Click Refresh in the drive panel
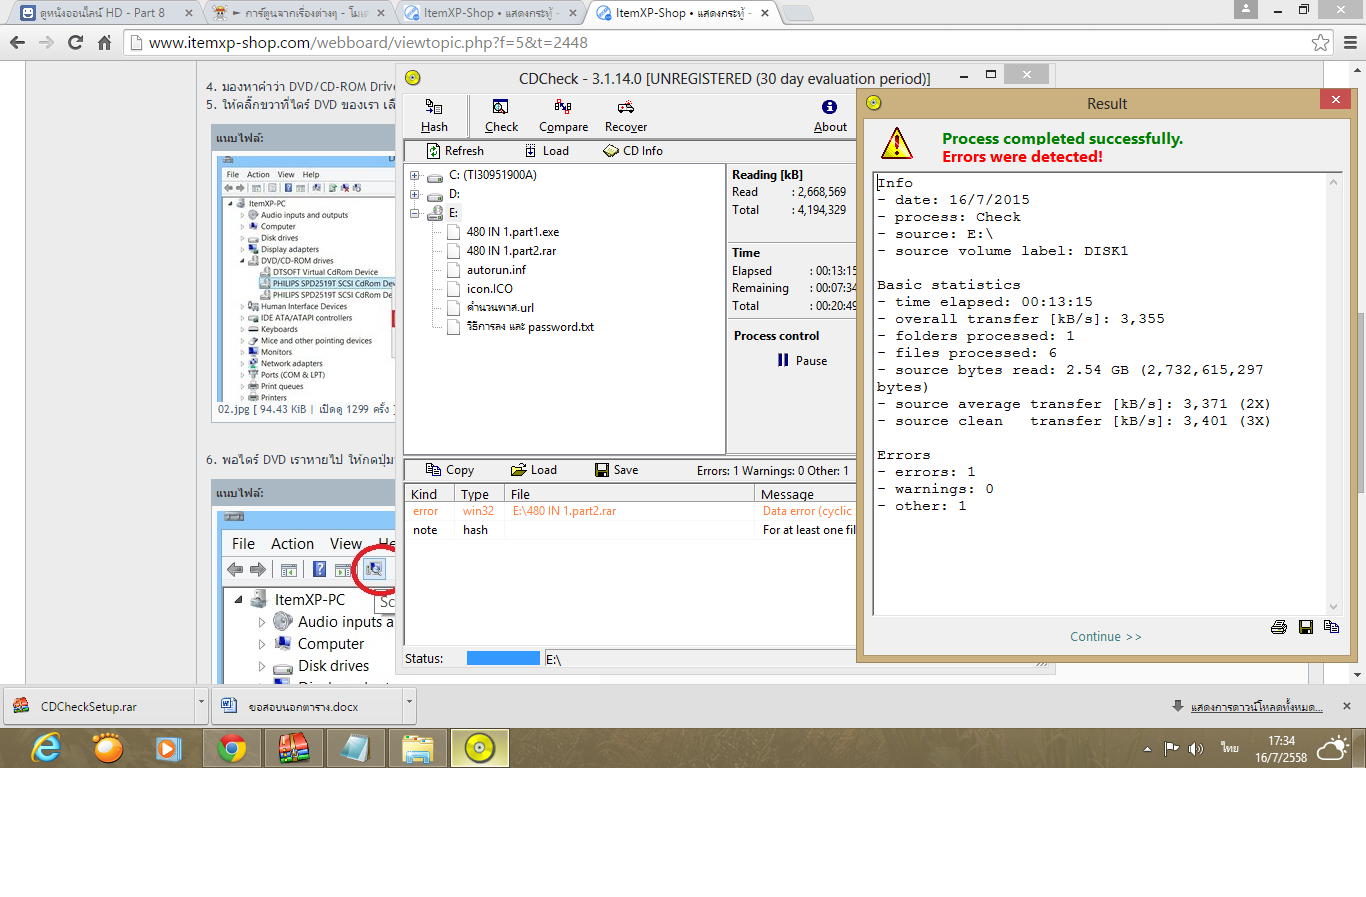The image size is (1366, 897). click(455, 151)
